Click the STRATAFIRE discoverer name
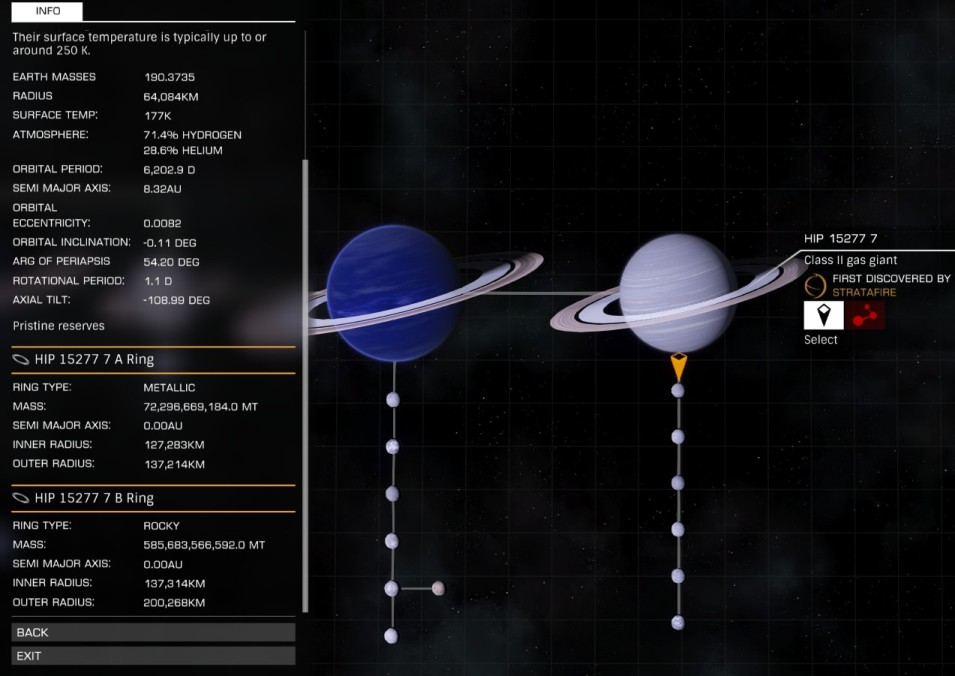Image resolution: width=955 pixels, height=676 pixels. point(864,292)
